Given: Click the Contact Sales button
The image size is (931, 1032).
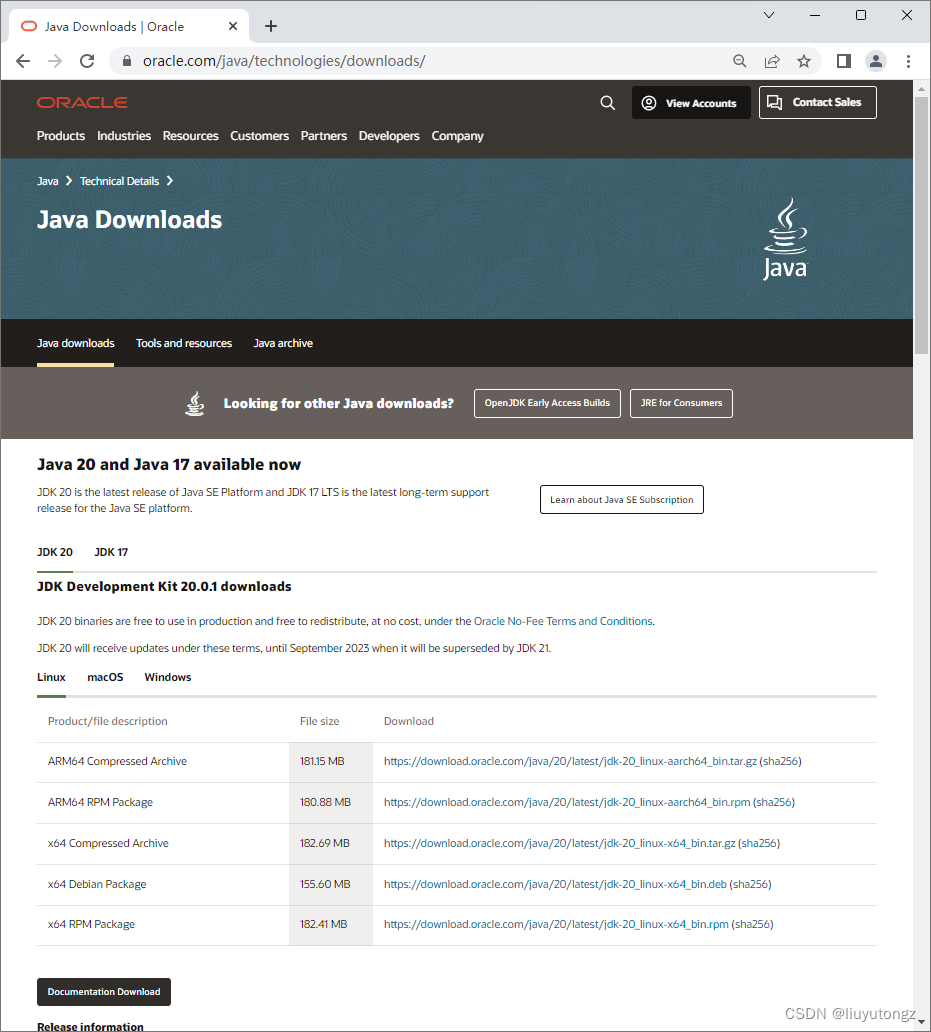Looking at the screenshot, I should [x=818, y=103].
